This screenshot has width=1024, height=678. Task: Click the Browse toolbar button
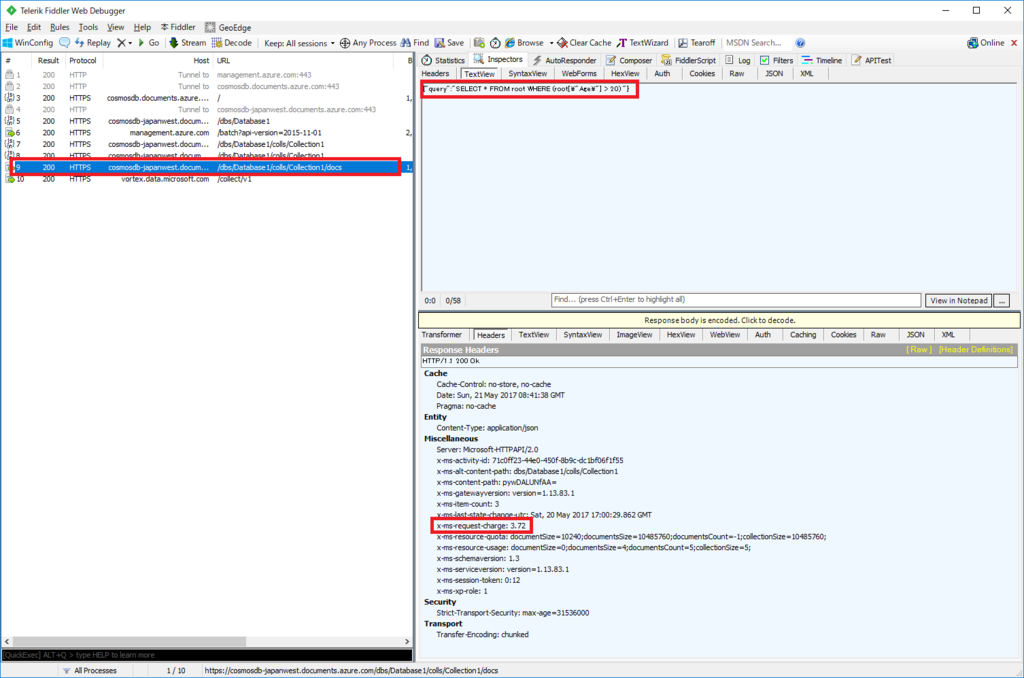click(524, 43)
